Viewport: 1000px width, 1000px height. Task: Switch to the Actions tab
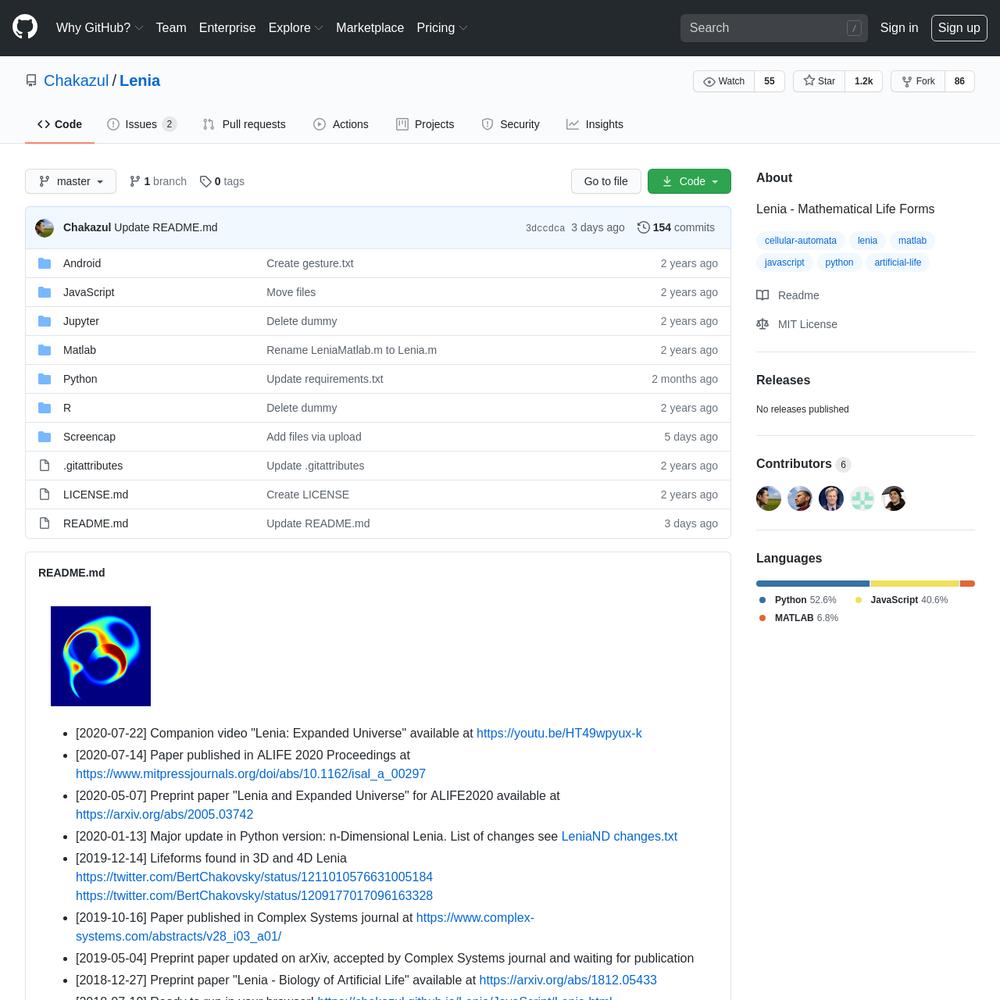click(x=341, y=124)
